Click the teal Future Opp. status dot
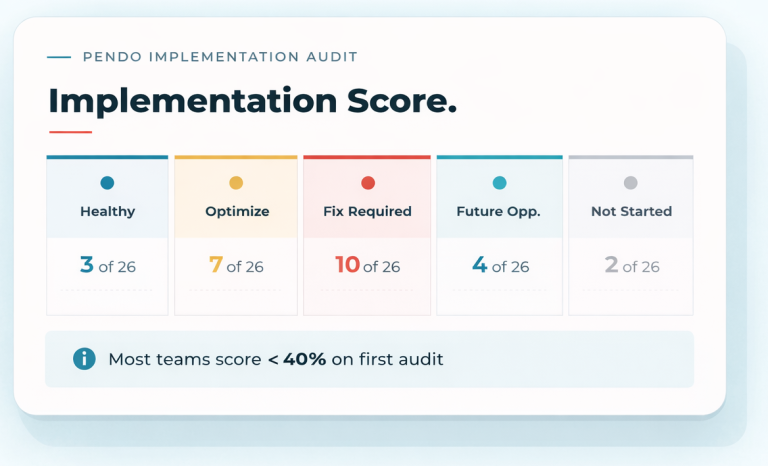 [x=499, y=183]
